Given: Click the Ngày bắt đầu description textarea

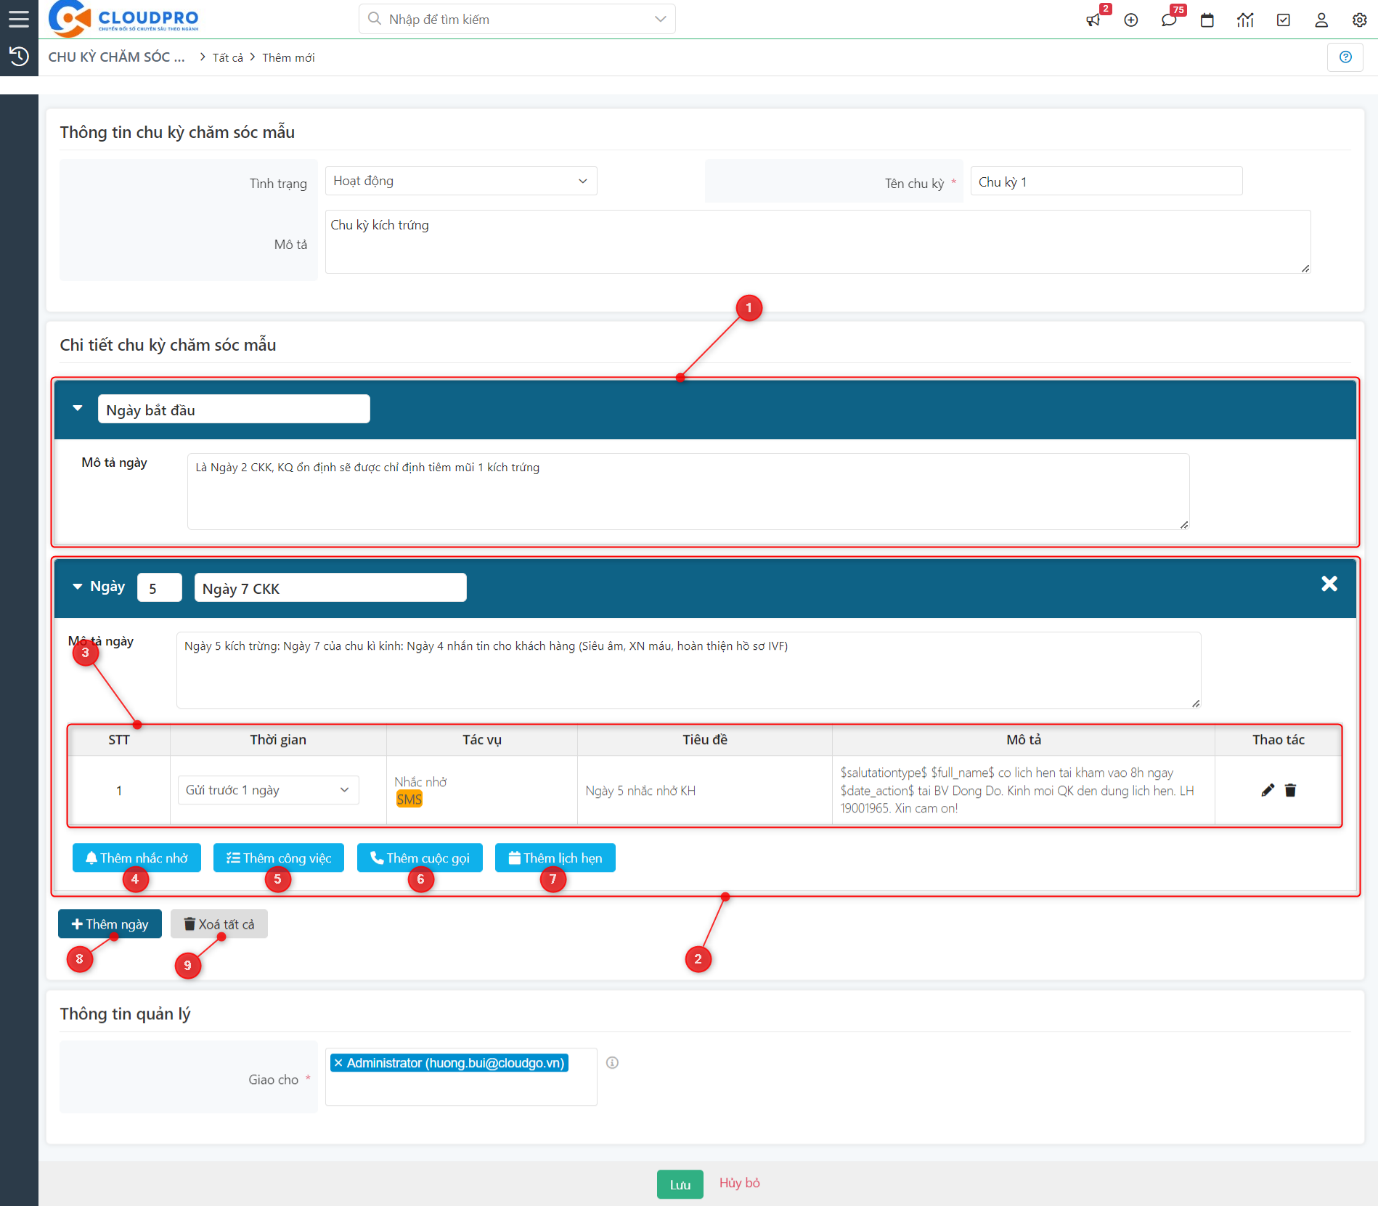Looking at the screenshot, I should pos(688,491).
